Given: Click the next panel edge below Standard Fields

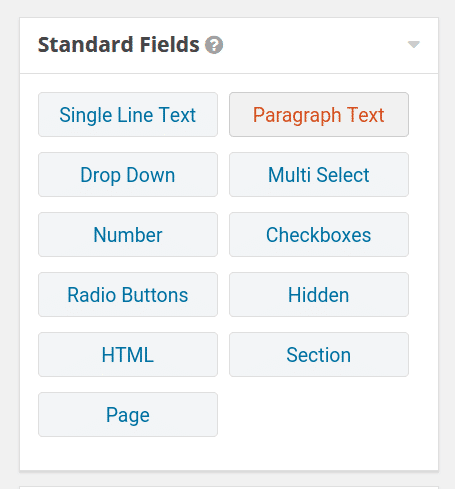Looking at the screenshot, I should pyautogui.click(x=229, y=487).
